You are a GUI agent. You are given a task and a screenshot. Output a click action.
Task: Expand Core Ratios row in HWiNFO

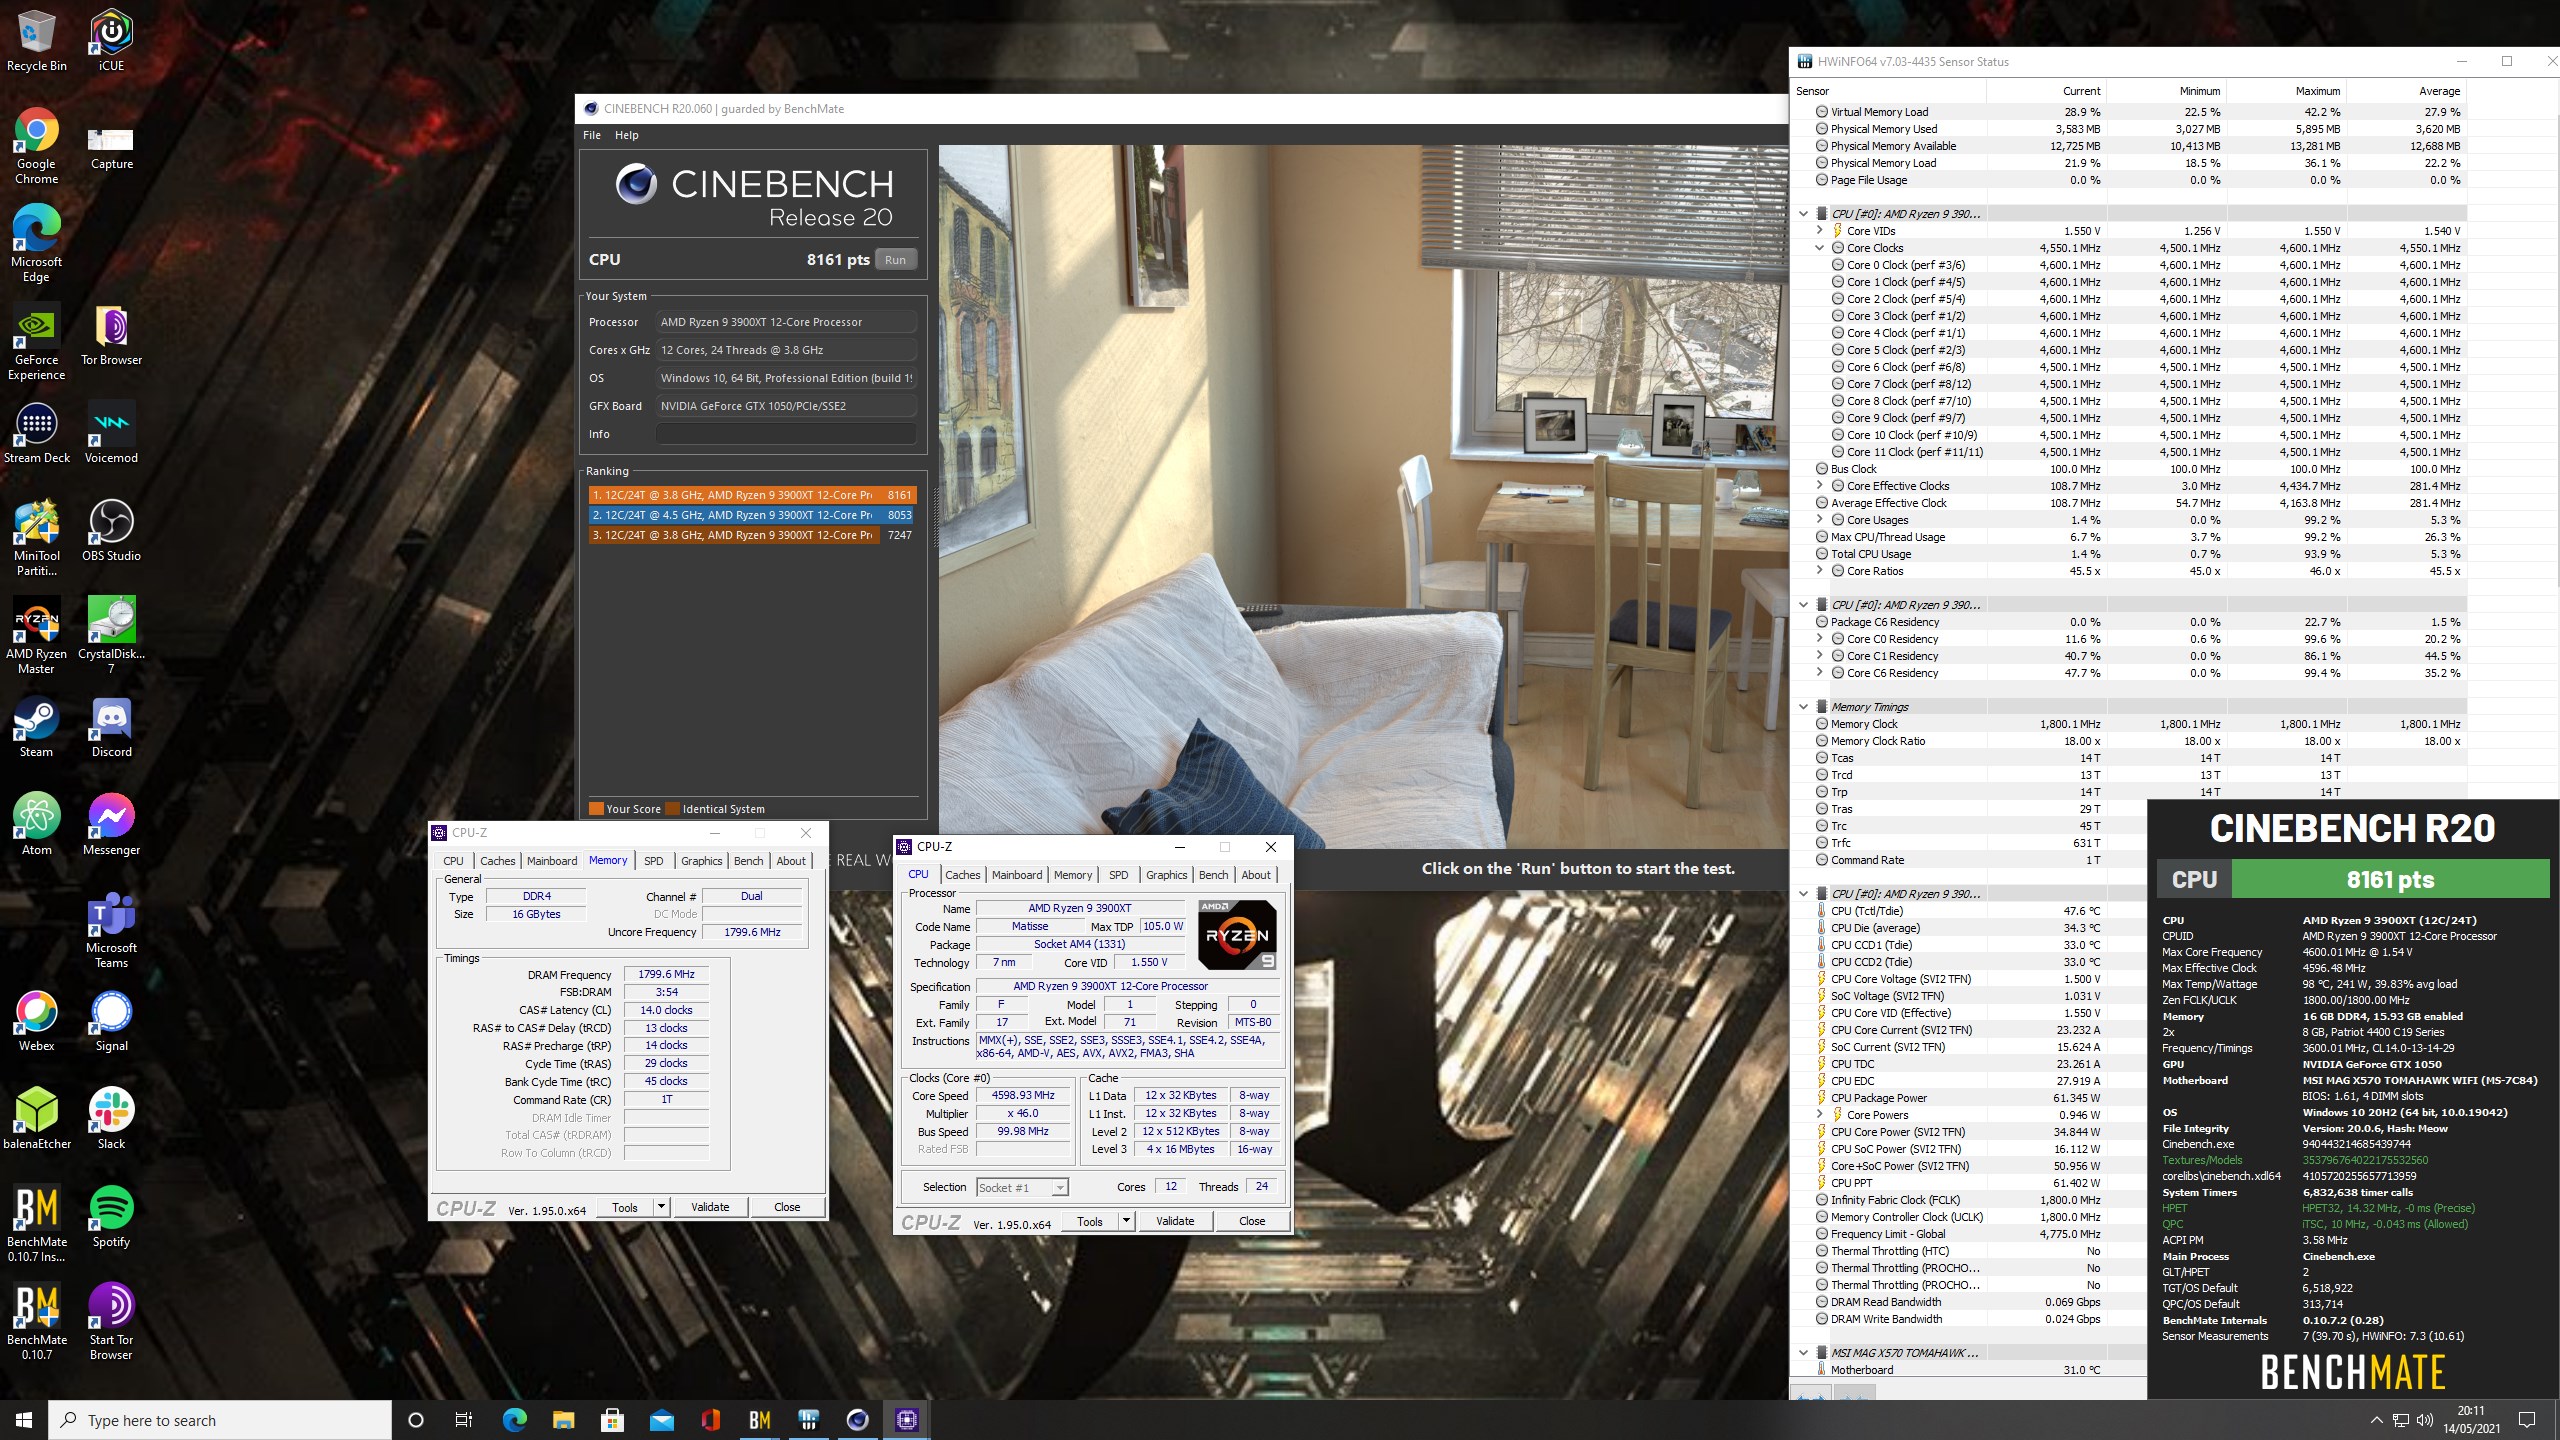click(x=1820, y=571)
